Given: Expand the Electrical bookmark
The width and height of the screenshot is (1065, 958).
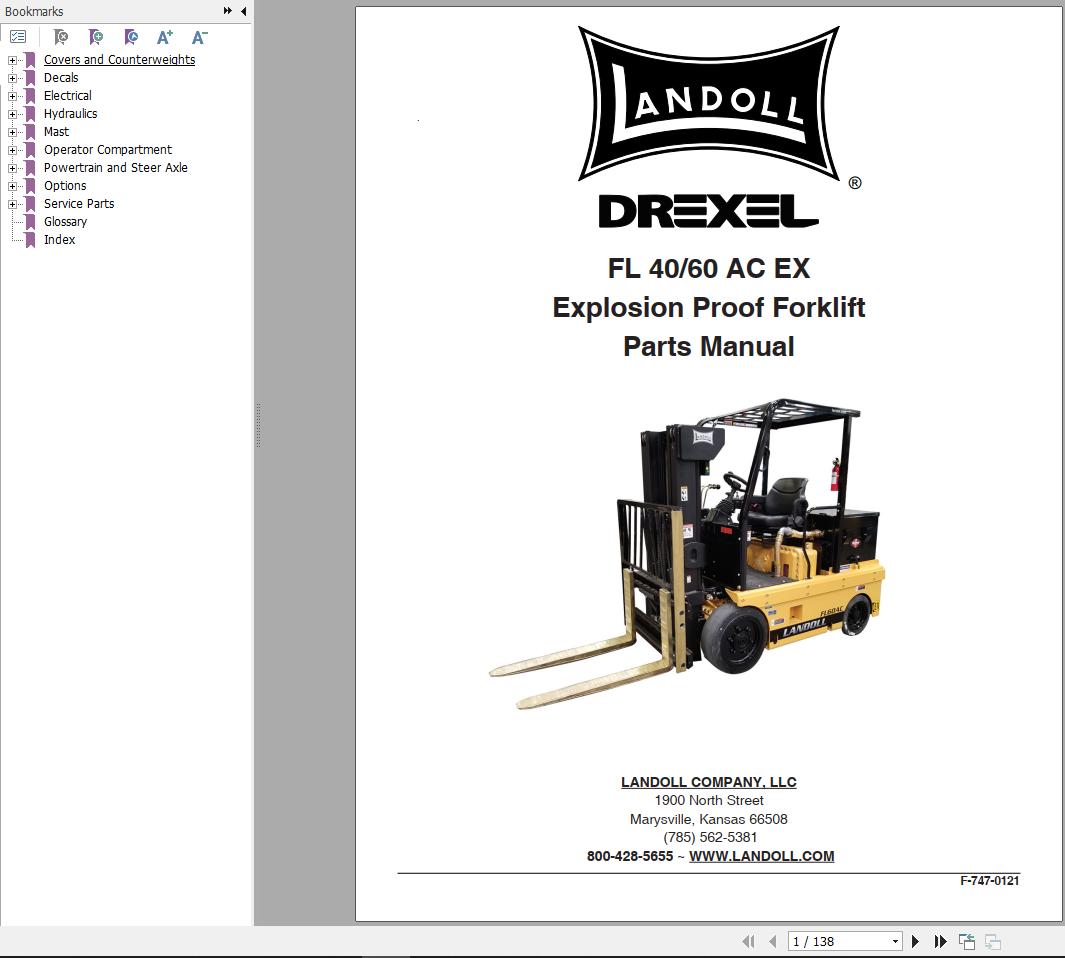Looking at the screenshot, I should [11, 96].
